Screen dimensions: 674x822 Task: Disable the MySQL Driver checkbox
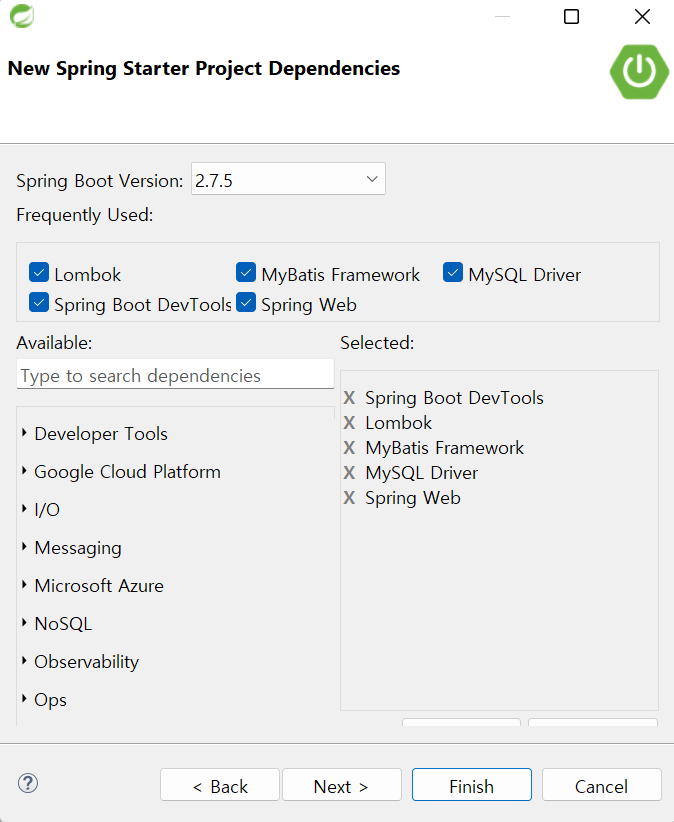point(453,272)
